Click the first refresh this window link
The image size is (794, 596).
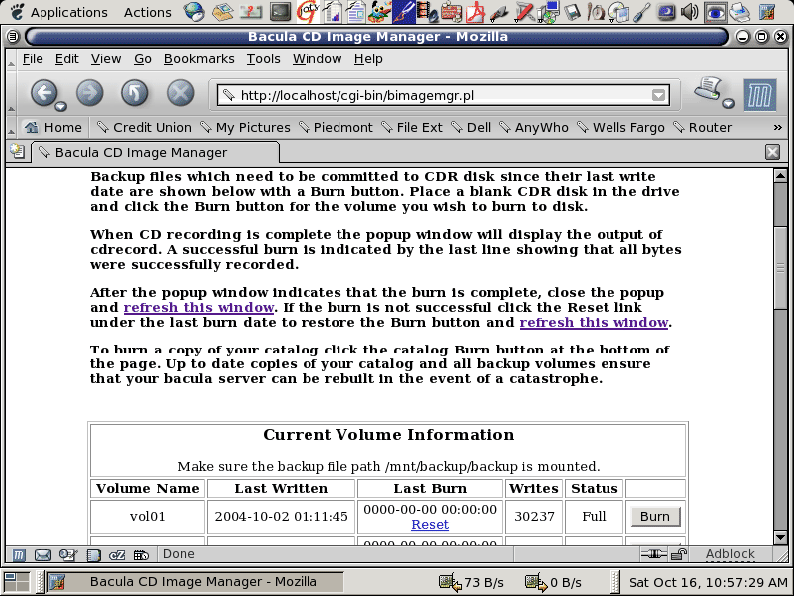[x=198, y=308]
